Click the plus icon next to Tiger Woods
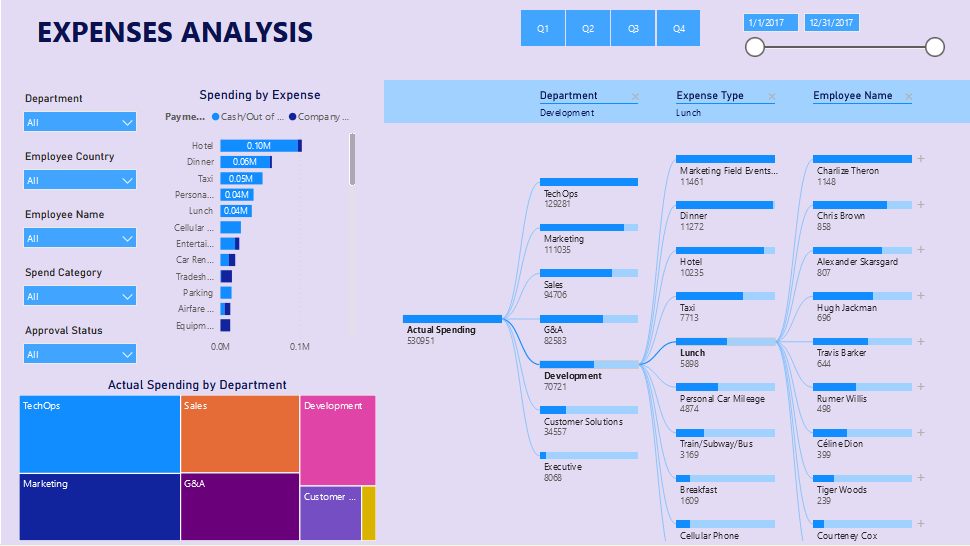This screenshot has height=546, width=970. [921, 478]
